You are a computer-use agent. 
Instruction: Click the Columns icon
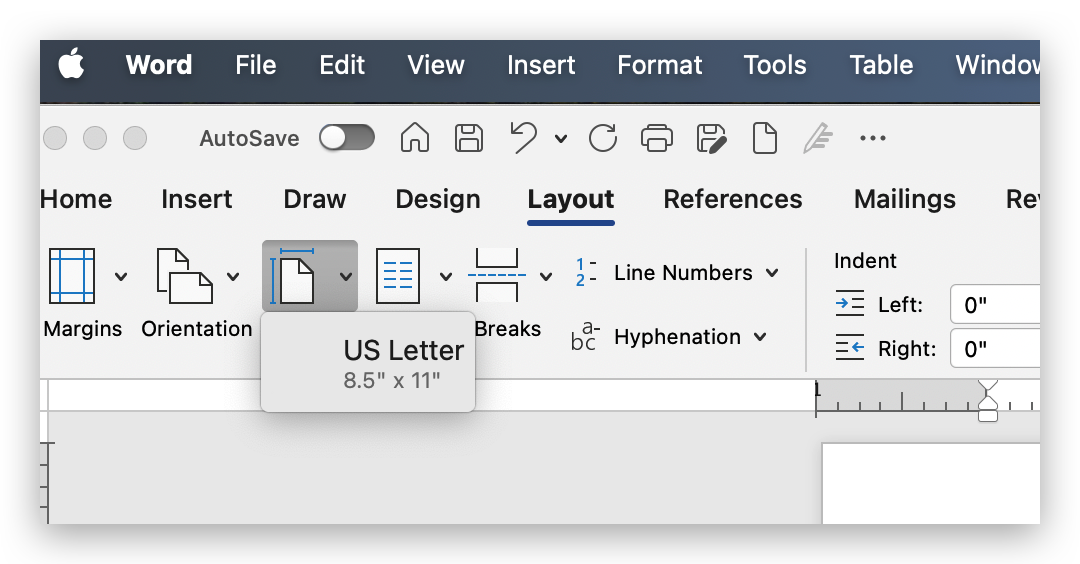click(x=397, y=276)
